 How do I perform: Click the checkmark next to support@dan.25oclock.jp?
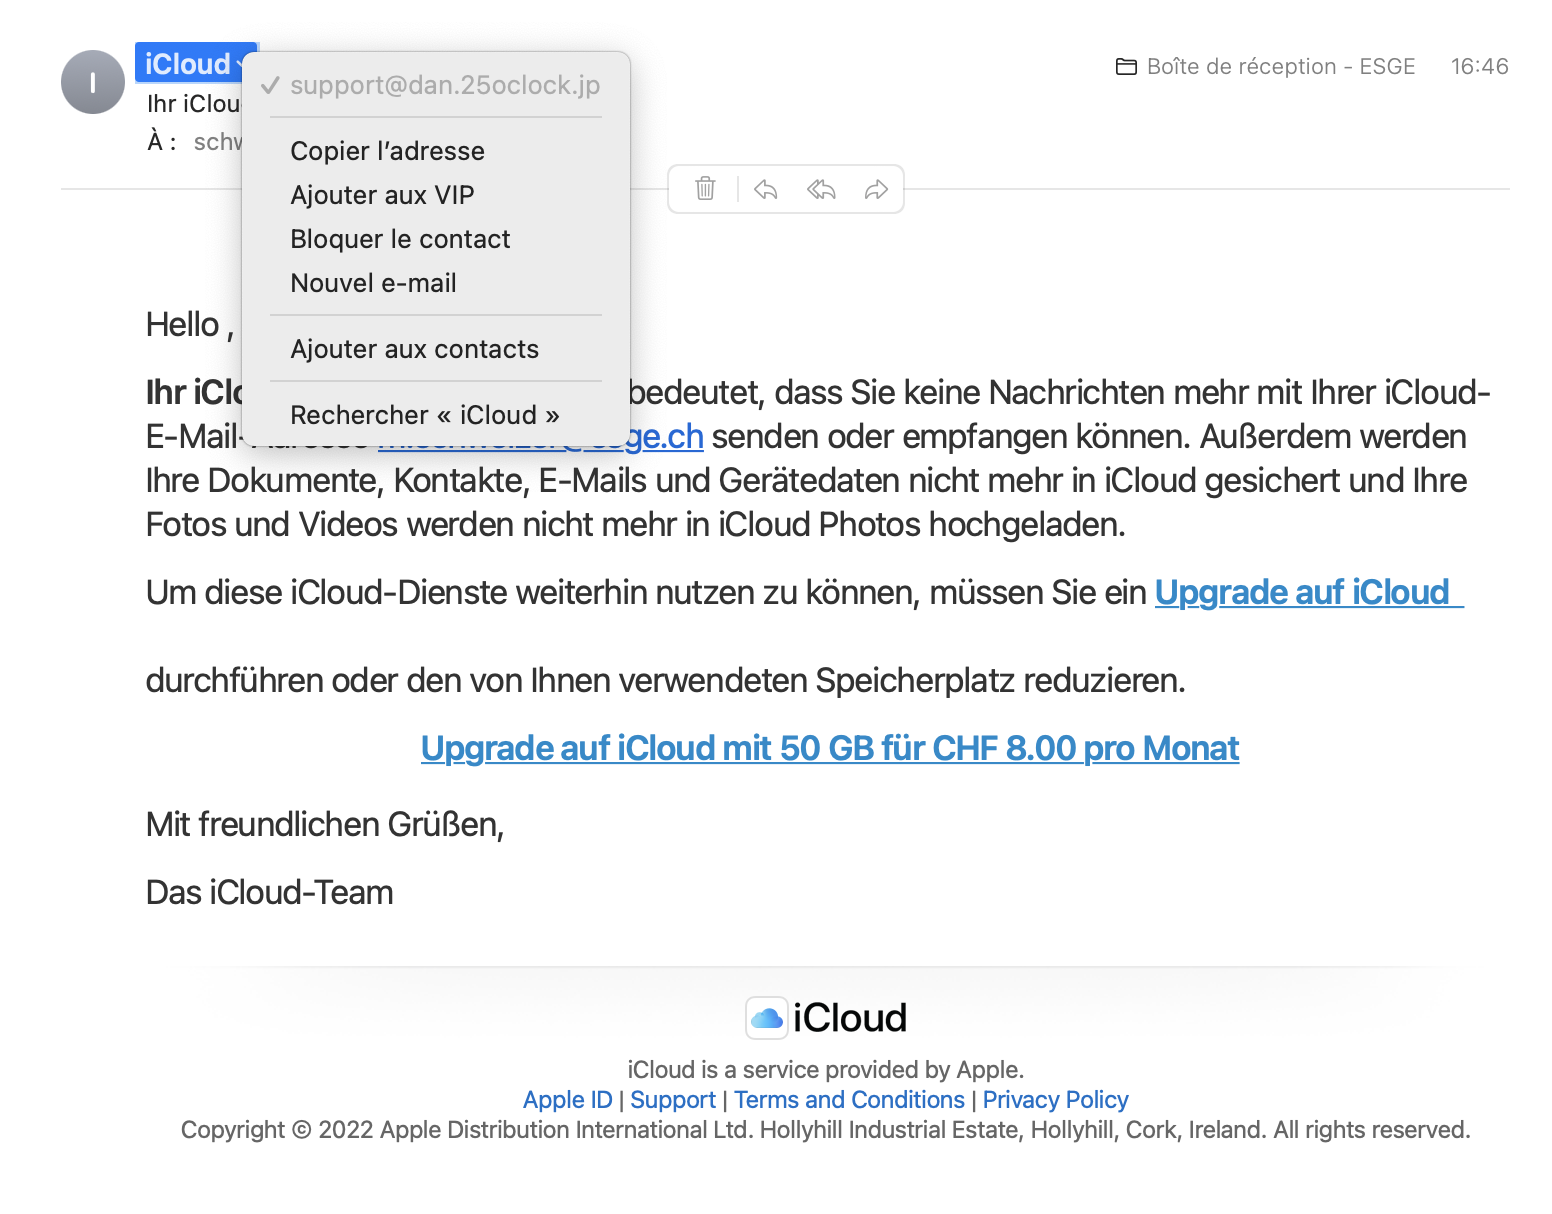[269, 85]
